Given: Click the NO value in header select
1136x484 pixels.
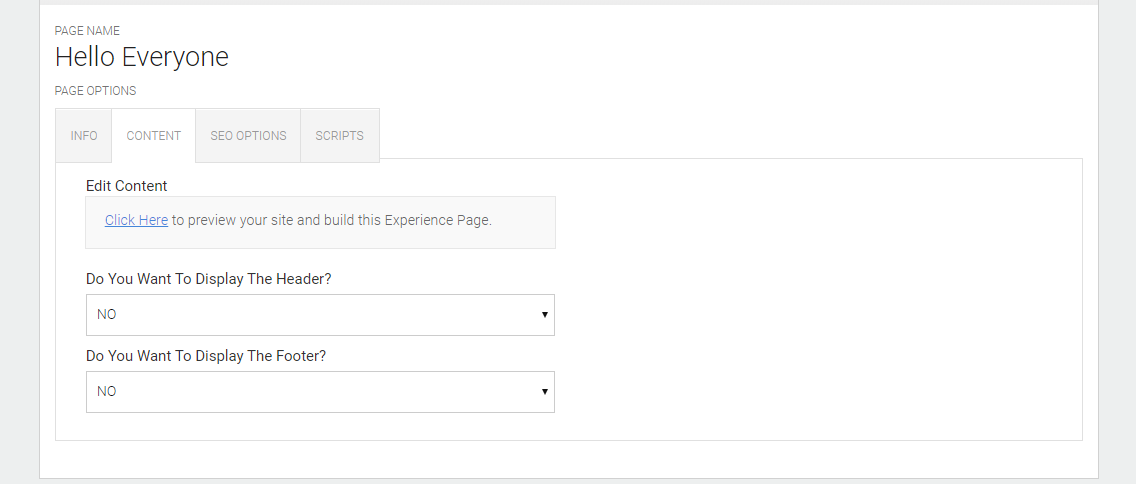Looking at the screenshot, I should (107, 314).
